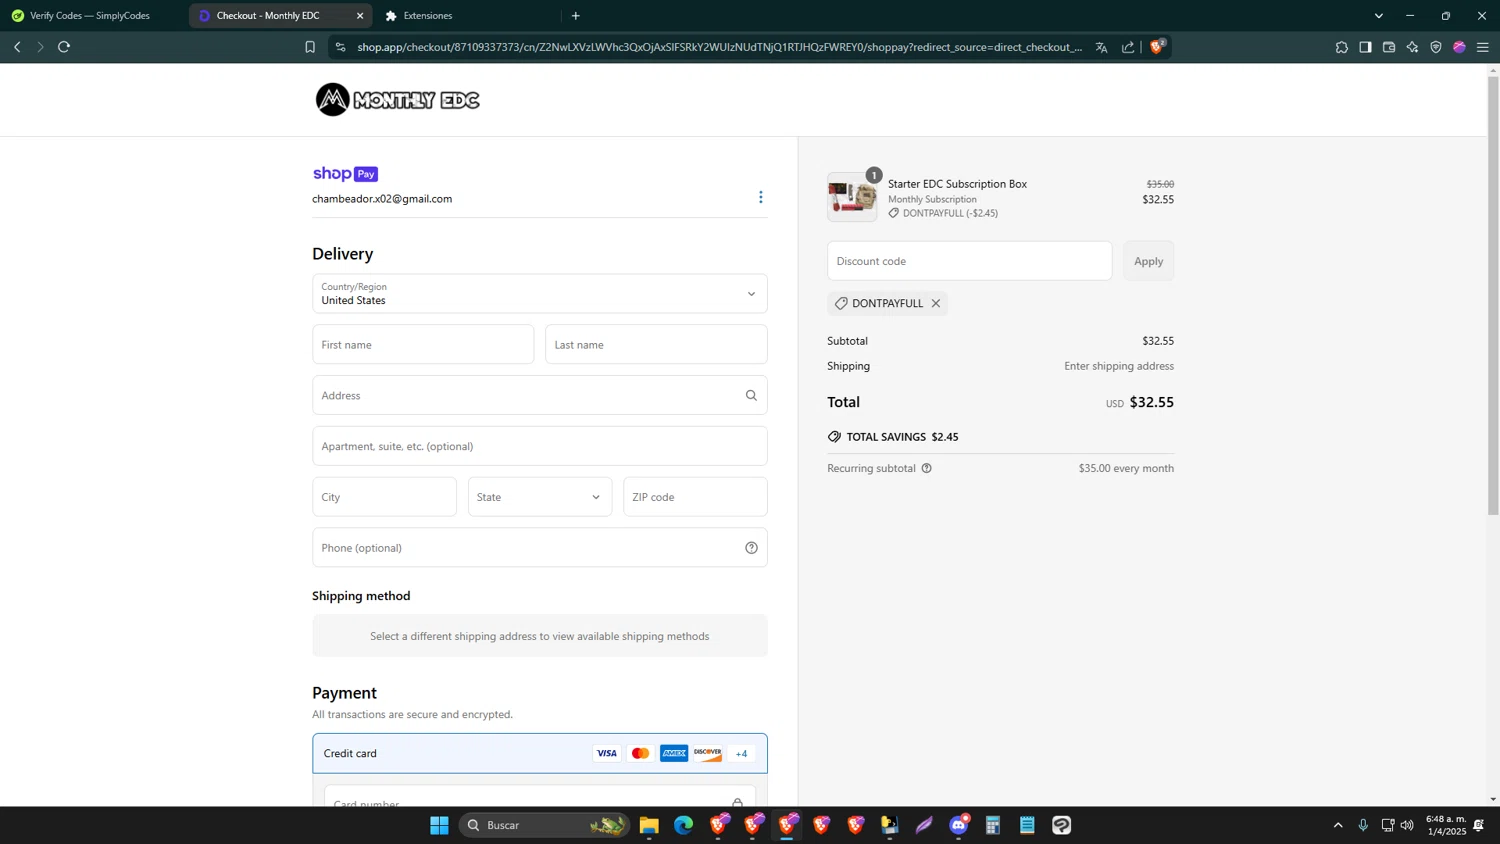
Task: Click the recurring subtotal info icon
Action: [x=927, y=468]
